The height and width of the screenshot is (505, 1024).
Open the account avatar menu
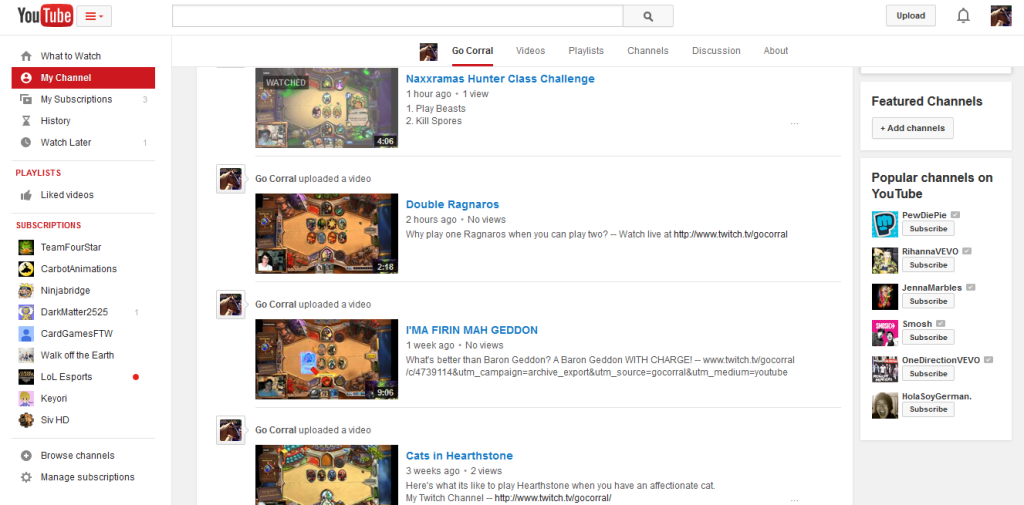1000,16
